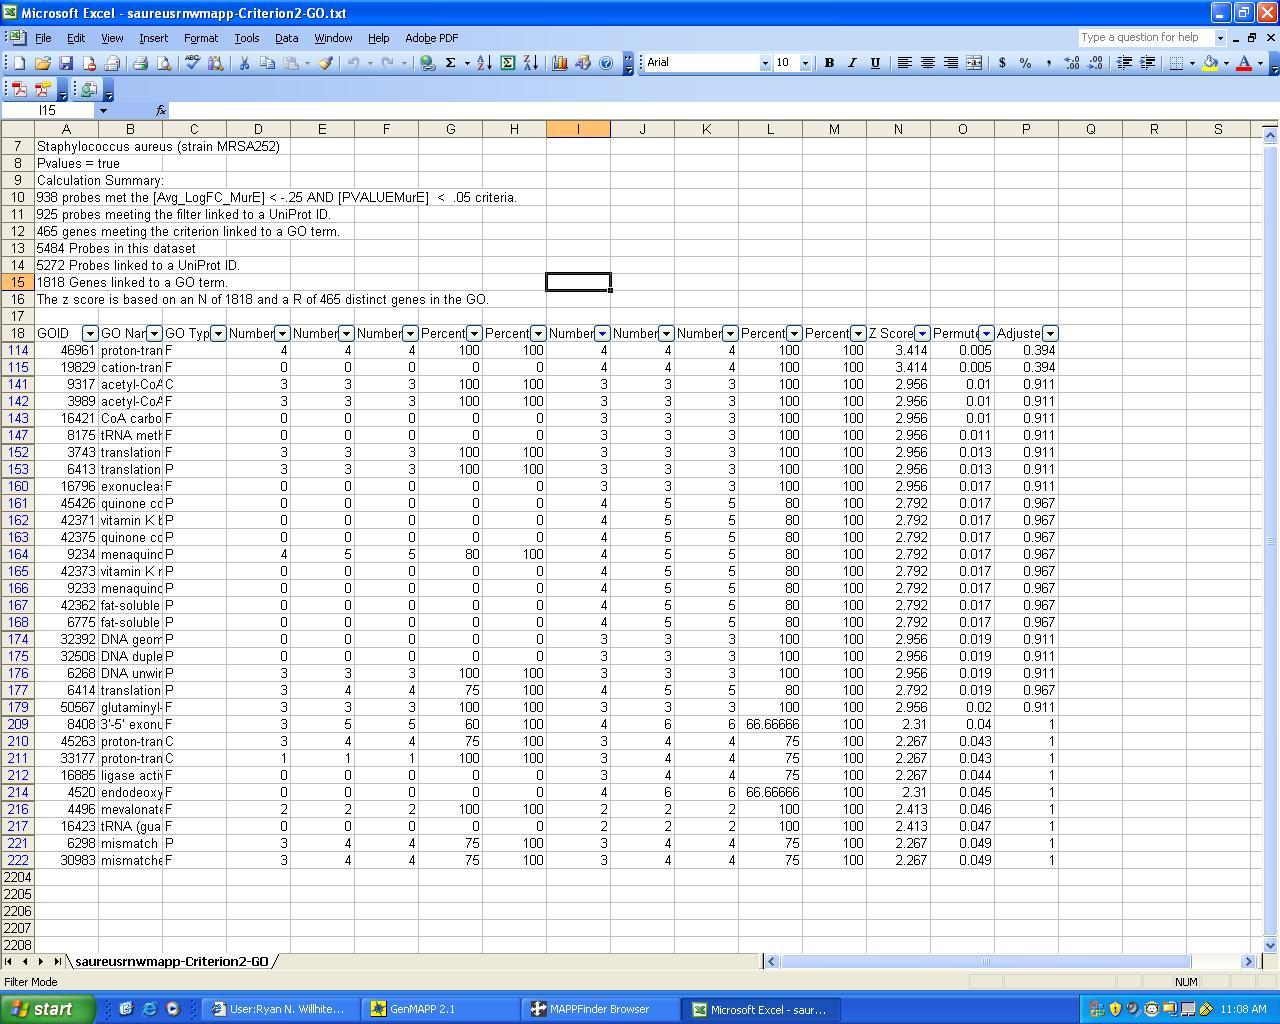Click the Windows Start button

click(x=48, y=1009)
